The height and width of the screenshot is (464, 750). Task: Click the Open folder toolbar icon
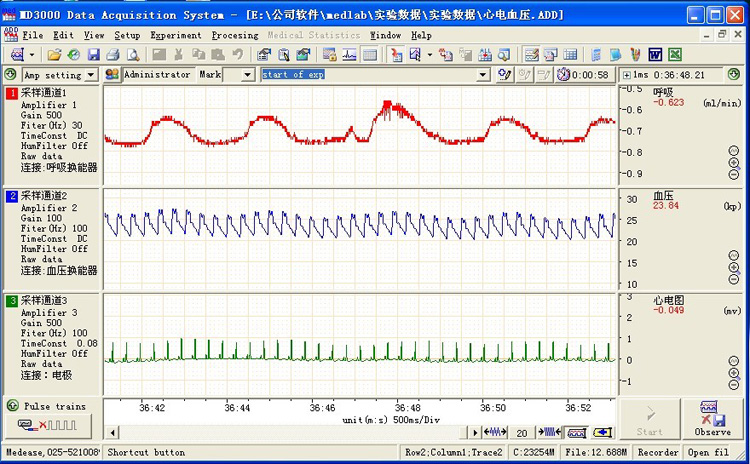pyautogui.click(x=55, y=54)
